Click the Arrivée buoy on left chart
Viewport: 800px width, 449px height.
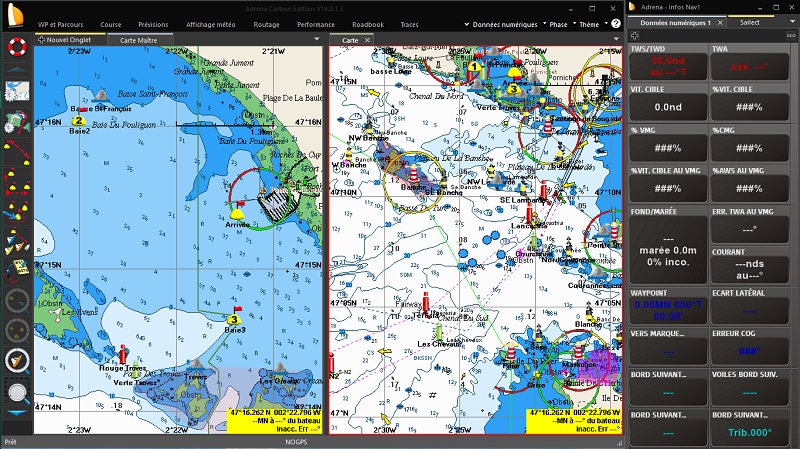[237, 212]
